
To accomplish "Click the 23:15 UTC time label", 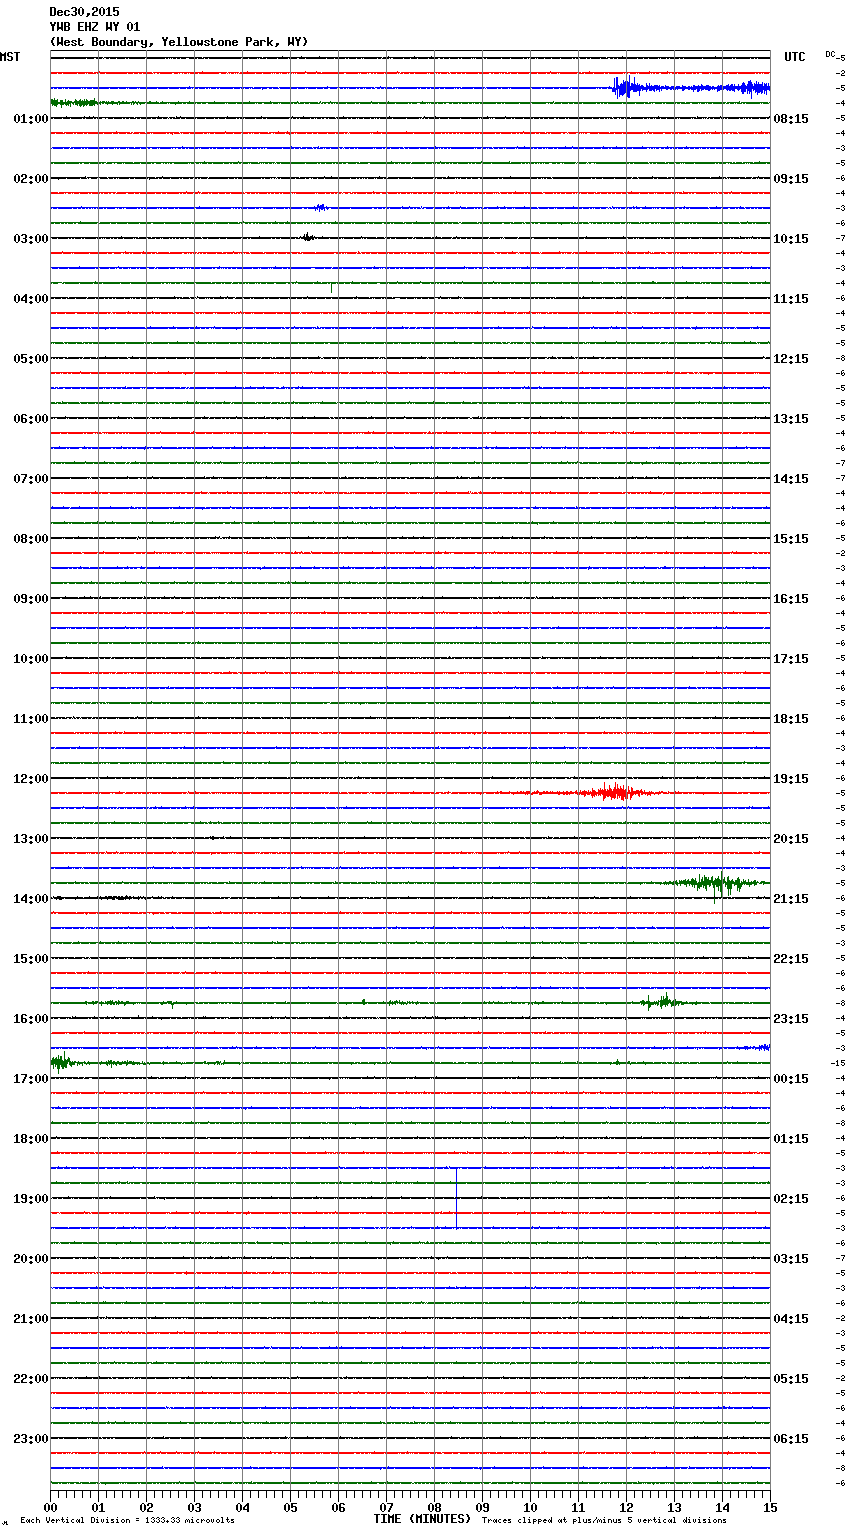I will (791, 1019).
